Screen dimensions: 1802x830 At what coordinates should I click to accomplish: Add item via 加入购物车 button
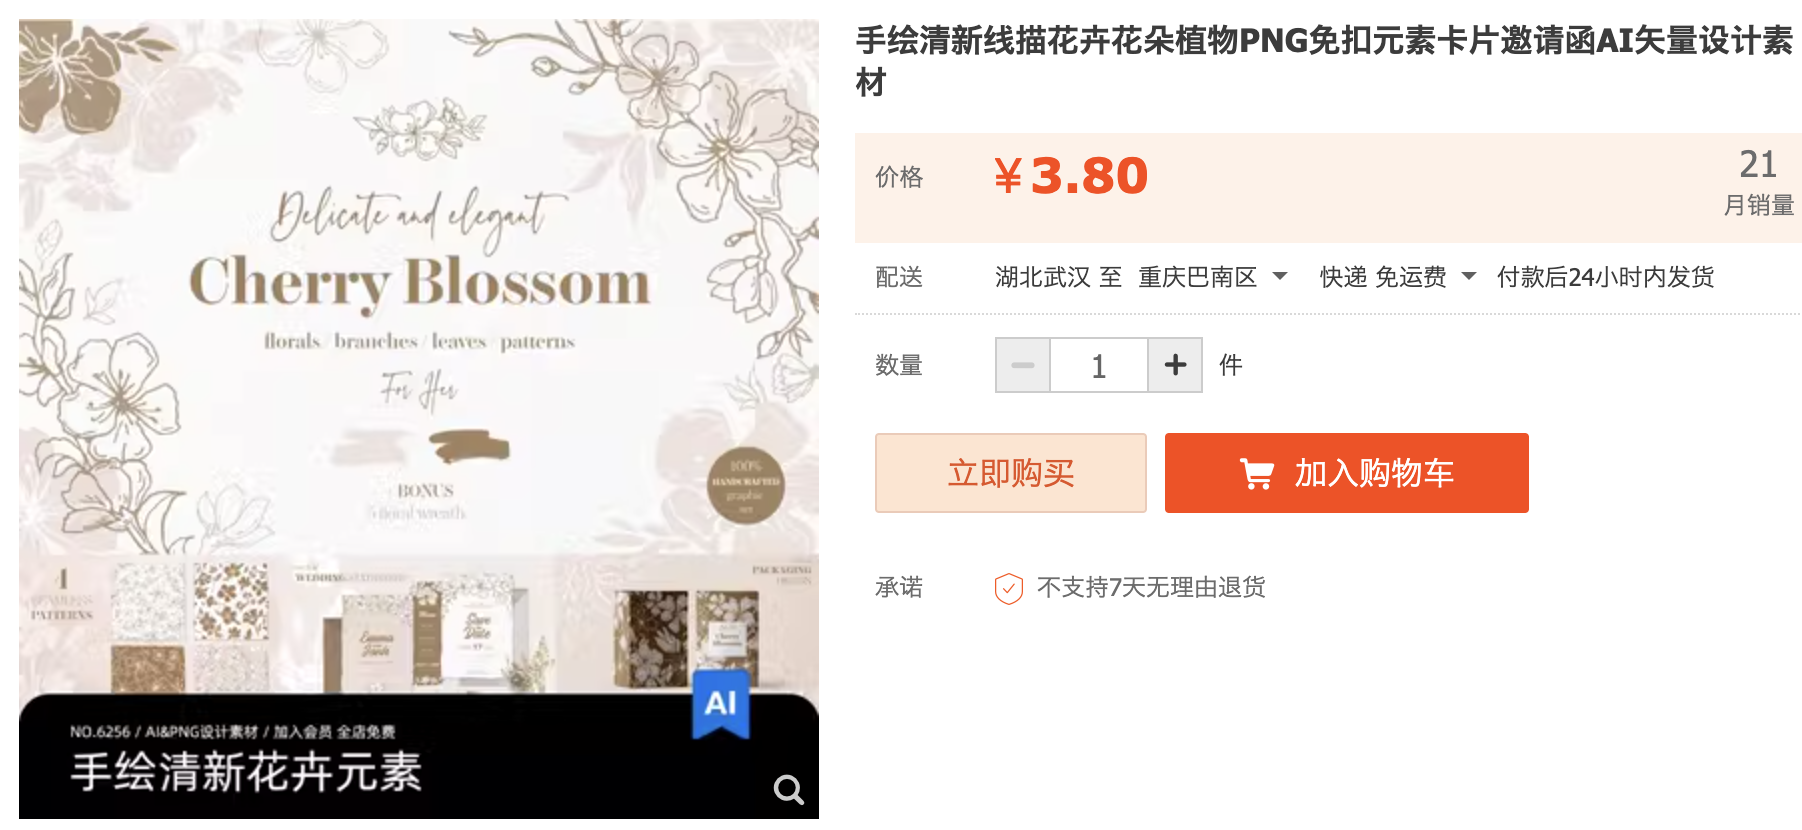click(1346, 473)
